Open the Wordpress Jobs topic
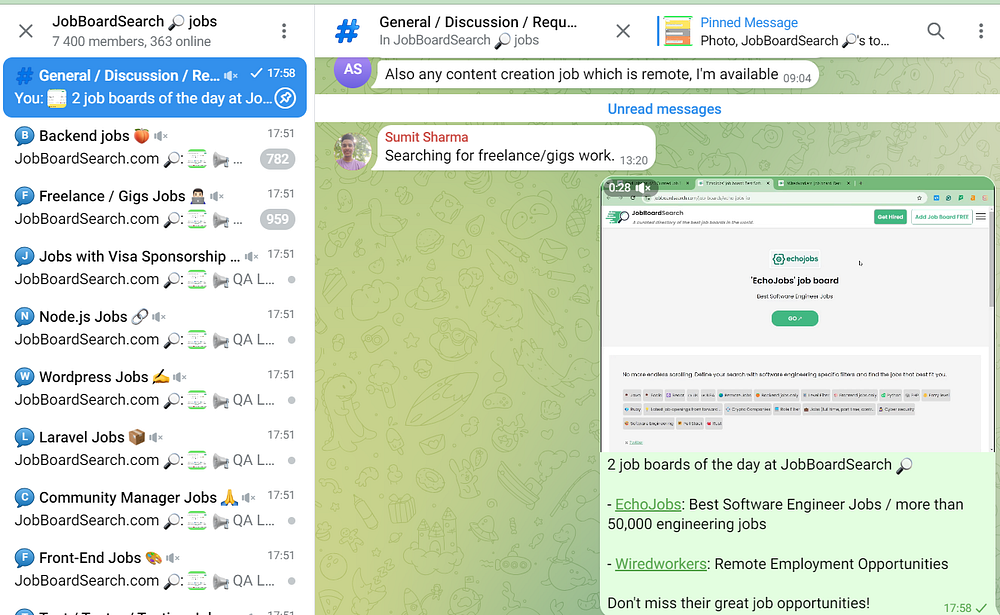This screenshot has width=1000, height=615. click(155, 389)
